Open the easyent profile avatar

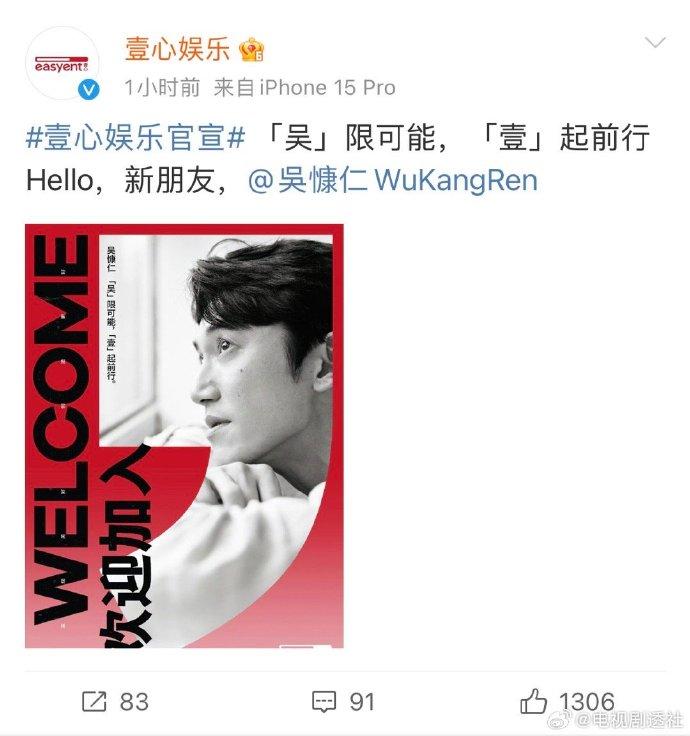tap(62, 63)
